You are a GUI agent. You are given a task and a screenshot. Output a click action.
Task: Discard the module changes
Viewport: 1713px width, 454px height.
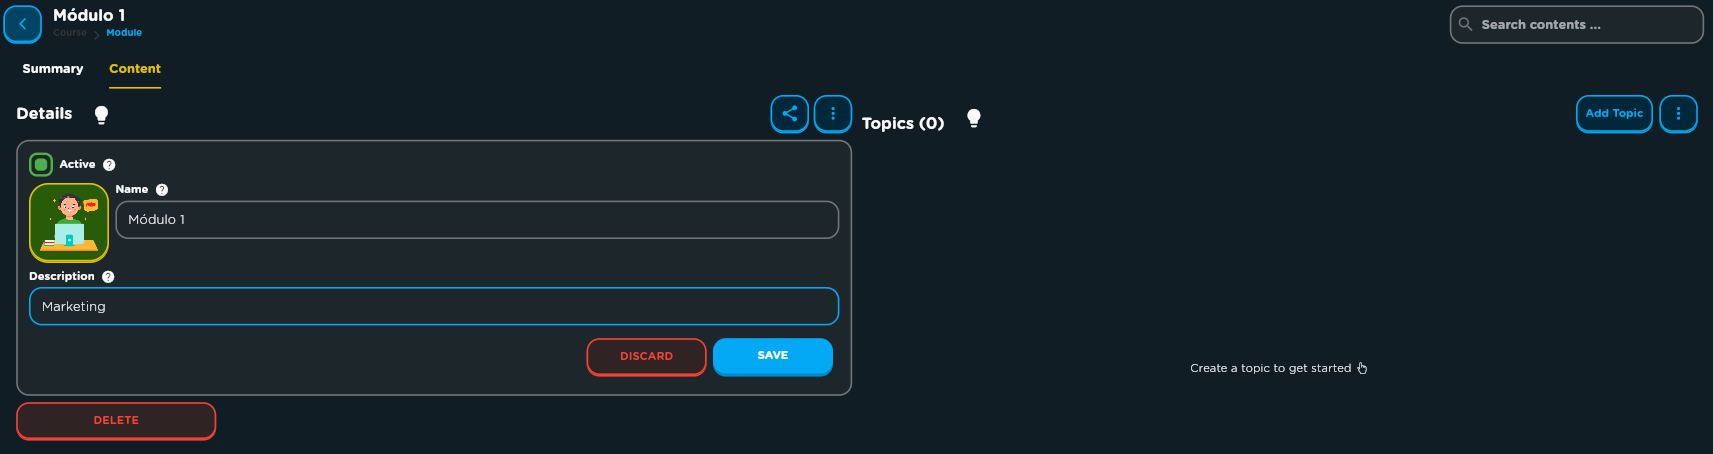click(x=646, y=357)
